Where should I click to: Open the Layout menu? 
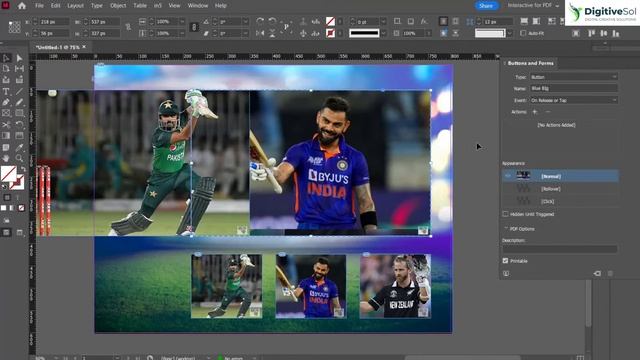[75, 6]
